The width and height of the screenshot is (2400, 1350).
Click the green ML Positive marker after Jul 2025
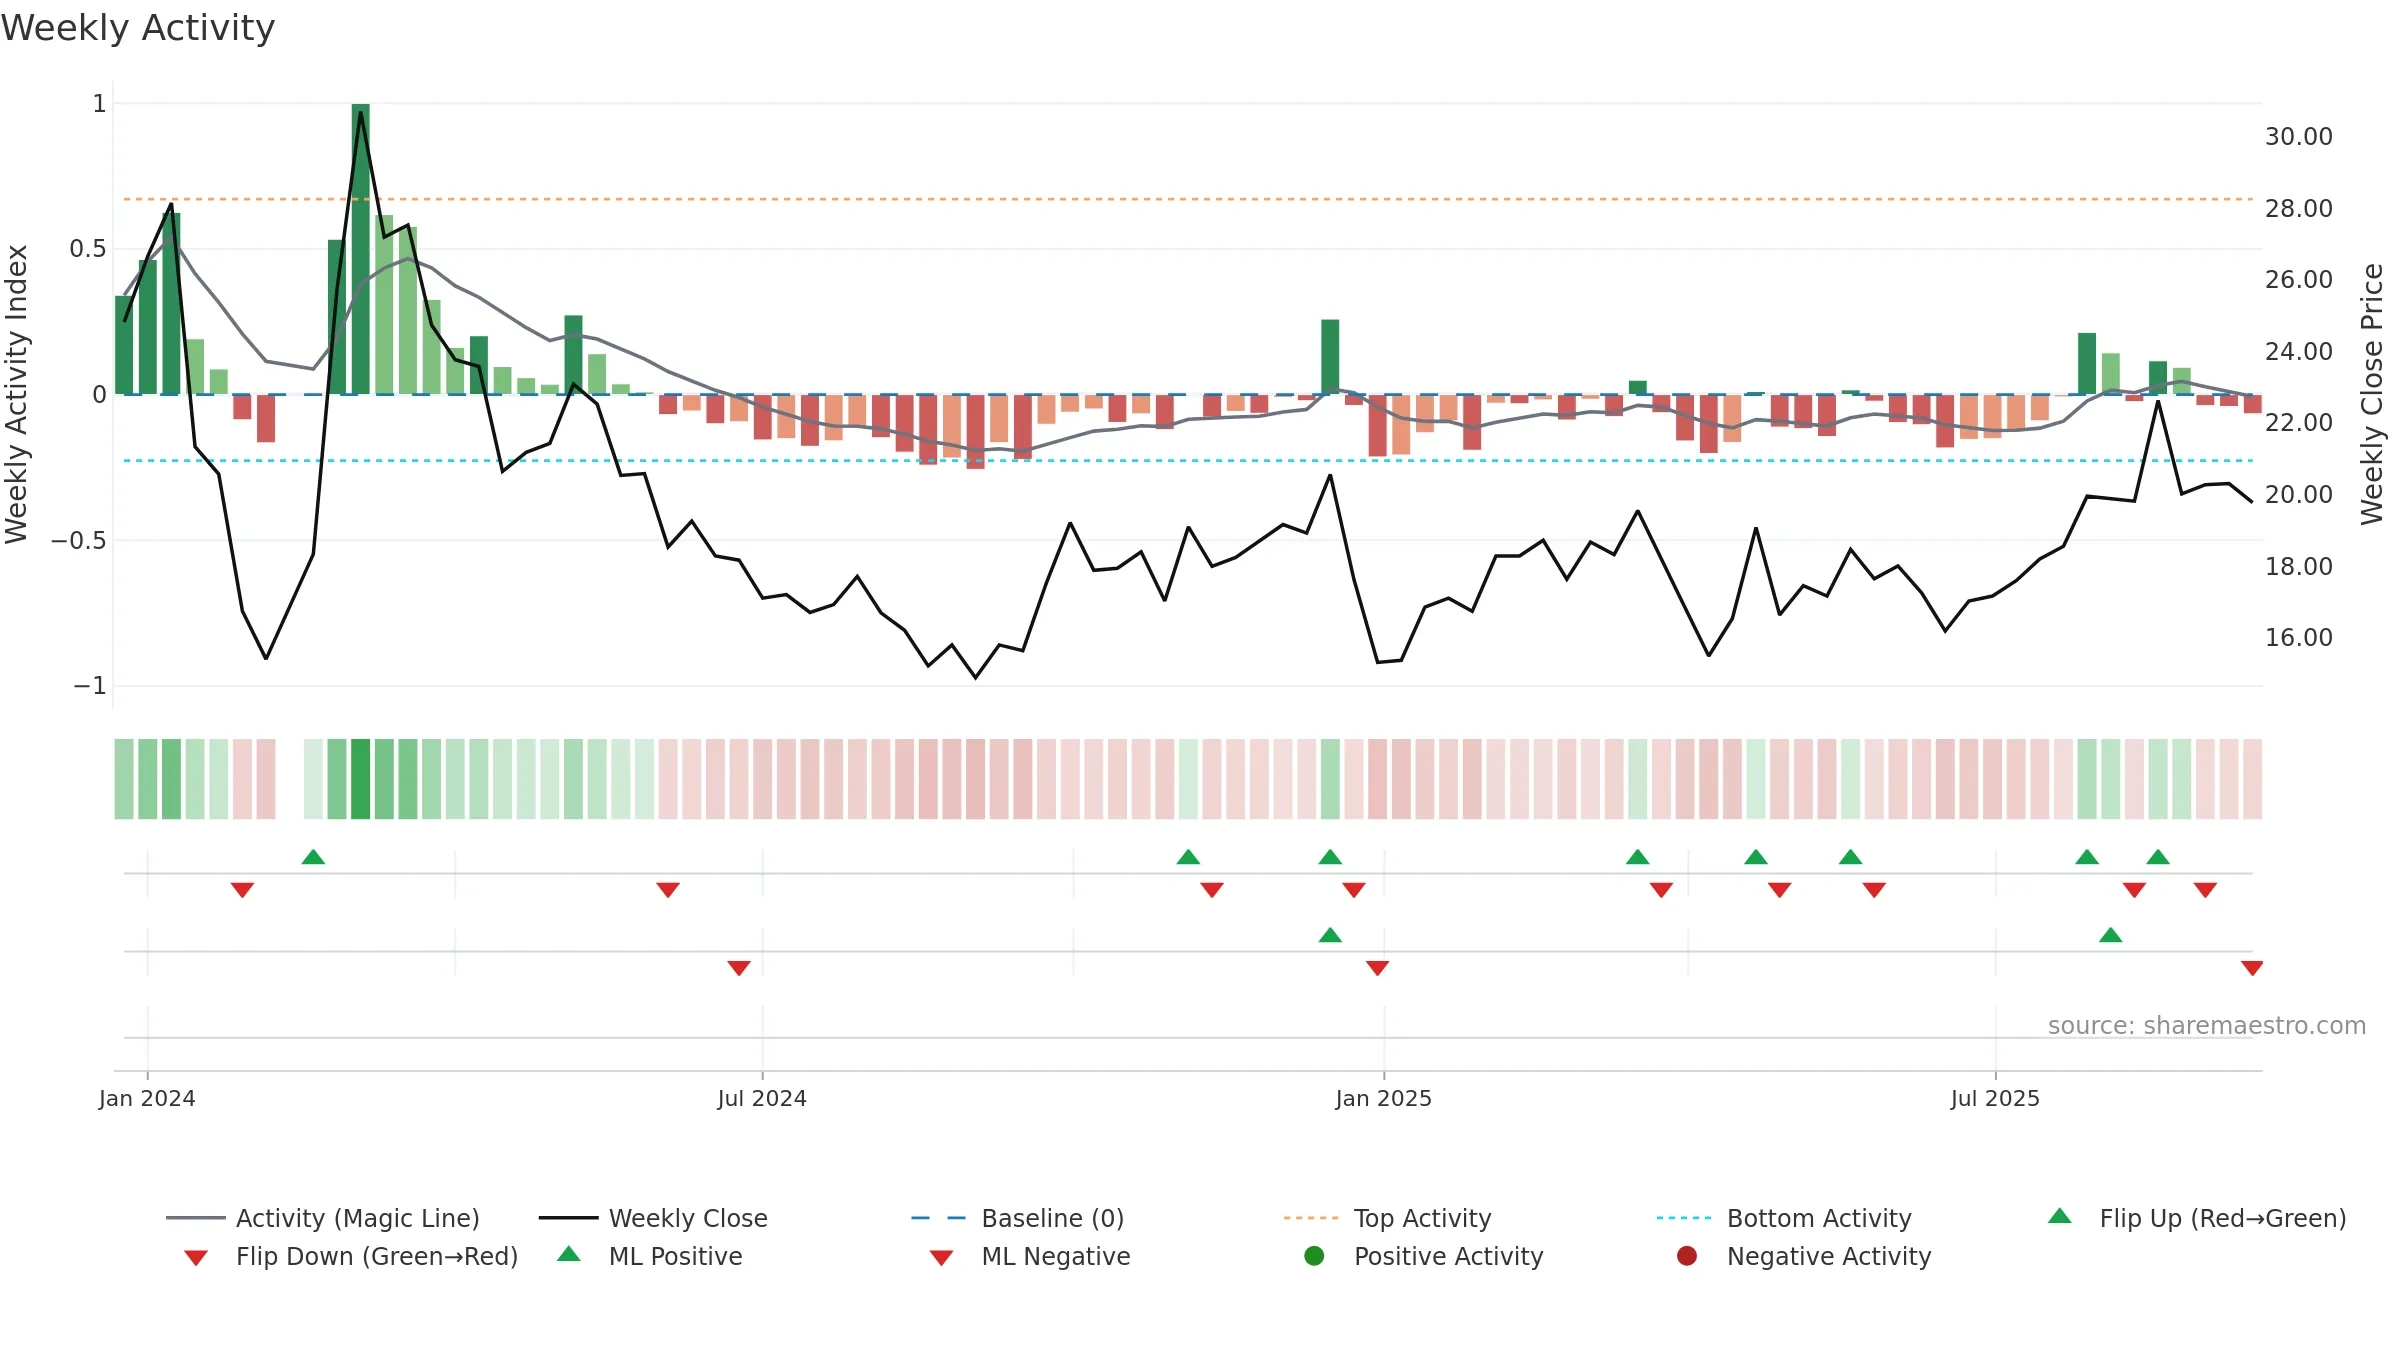point(2111,935)
